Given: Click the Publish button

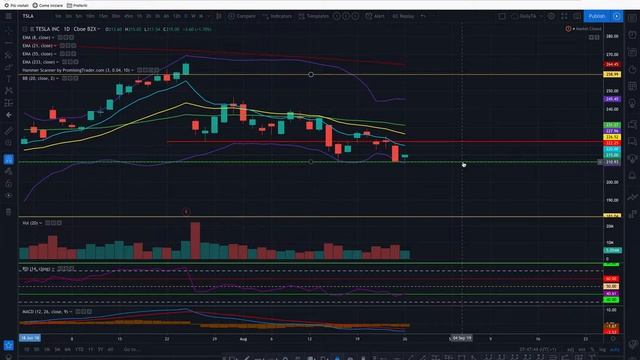Looking at the screenshot, I should coord(596,16).
